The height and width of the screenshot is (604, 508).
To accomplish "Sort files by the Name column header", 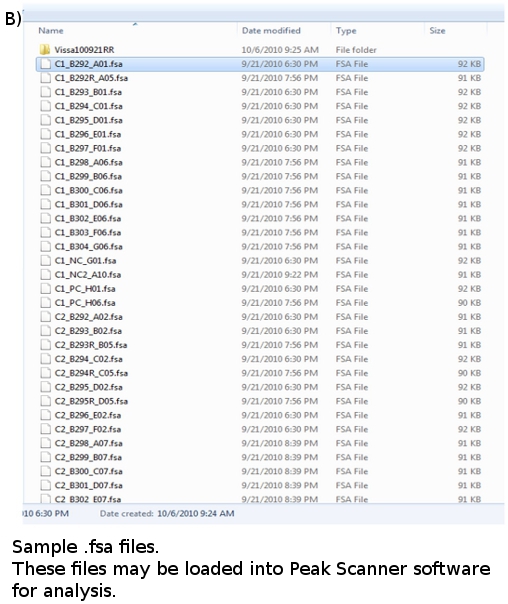I will (x=51, y=30).
